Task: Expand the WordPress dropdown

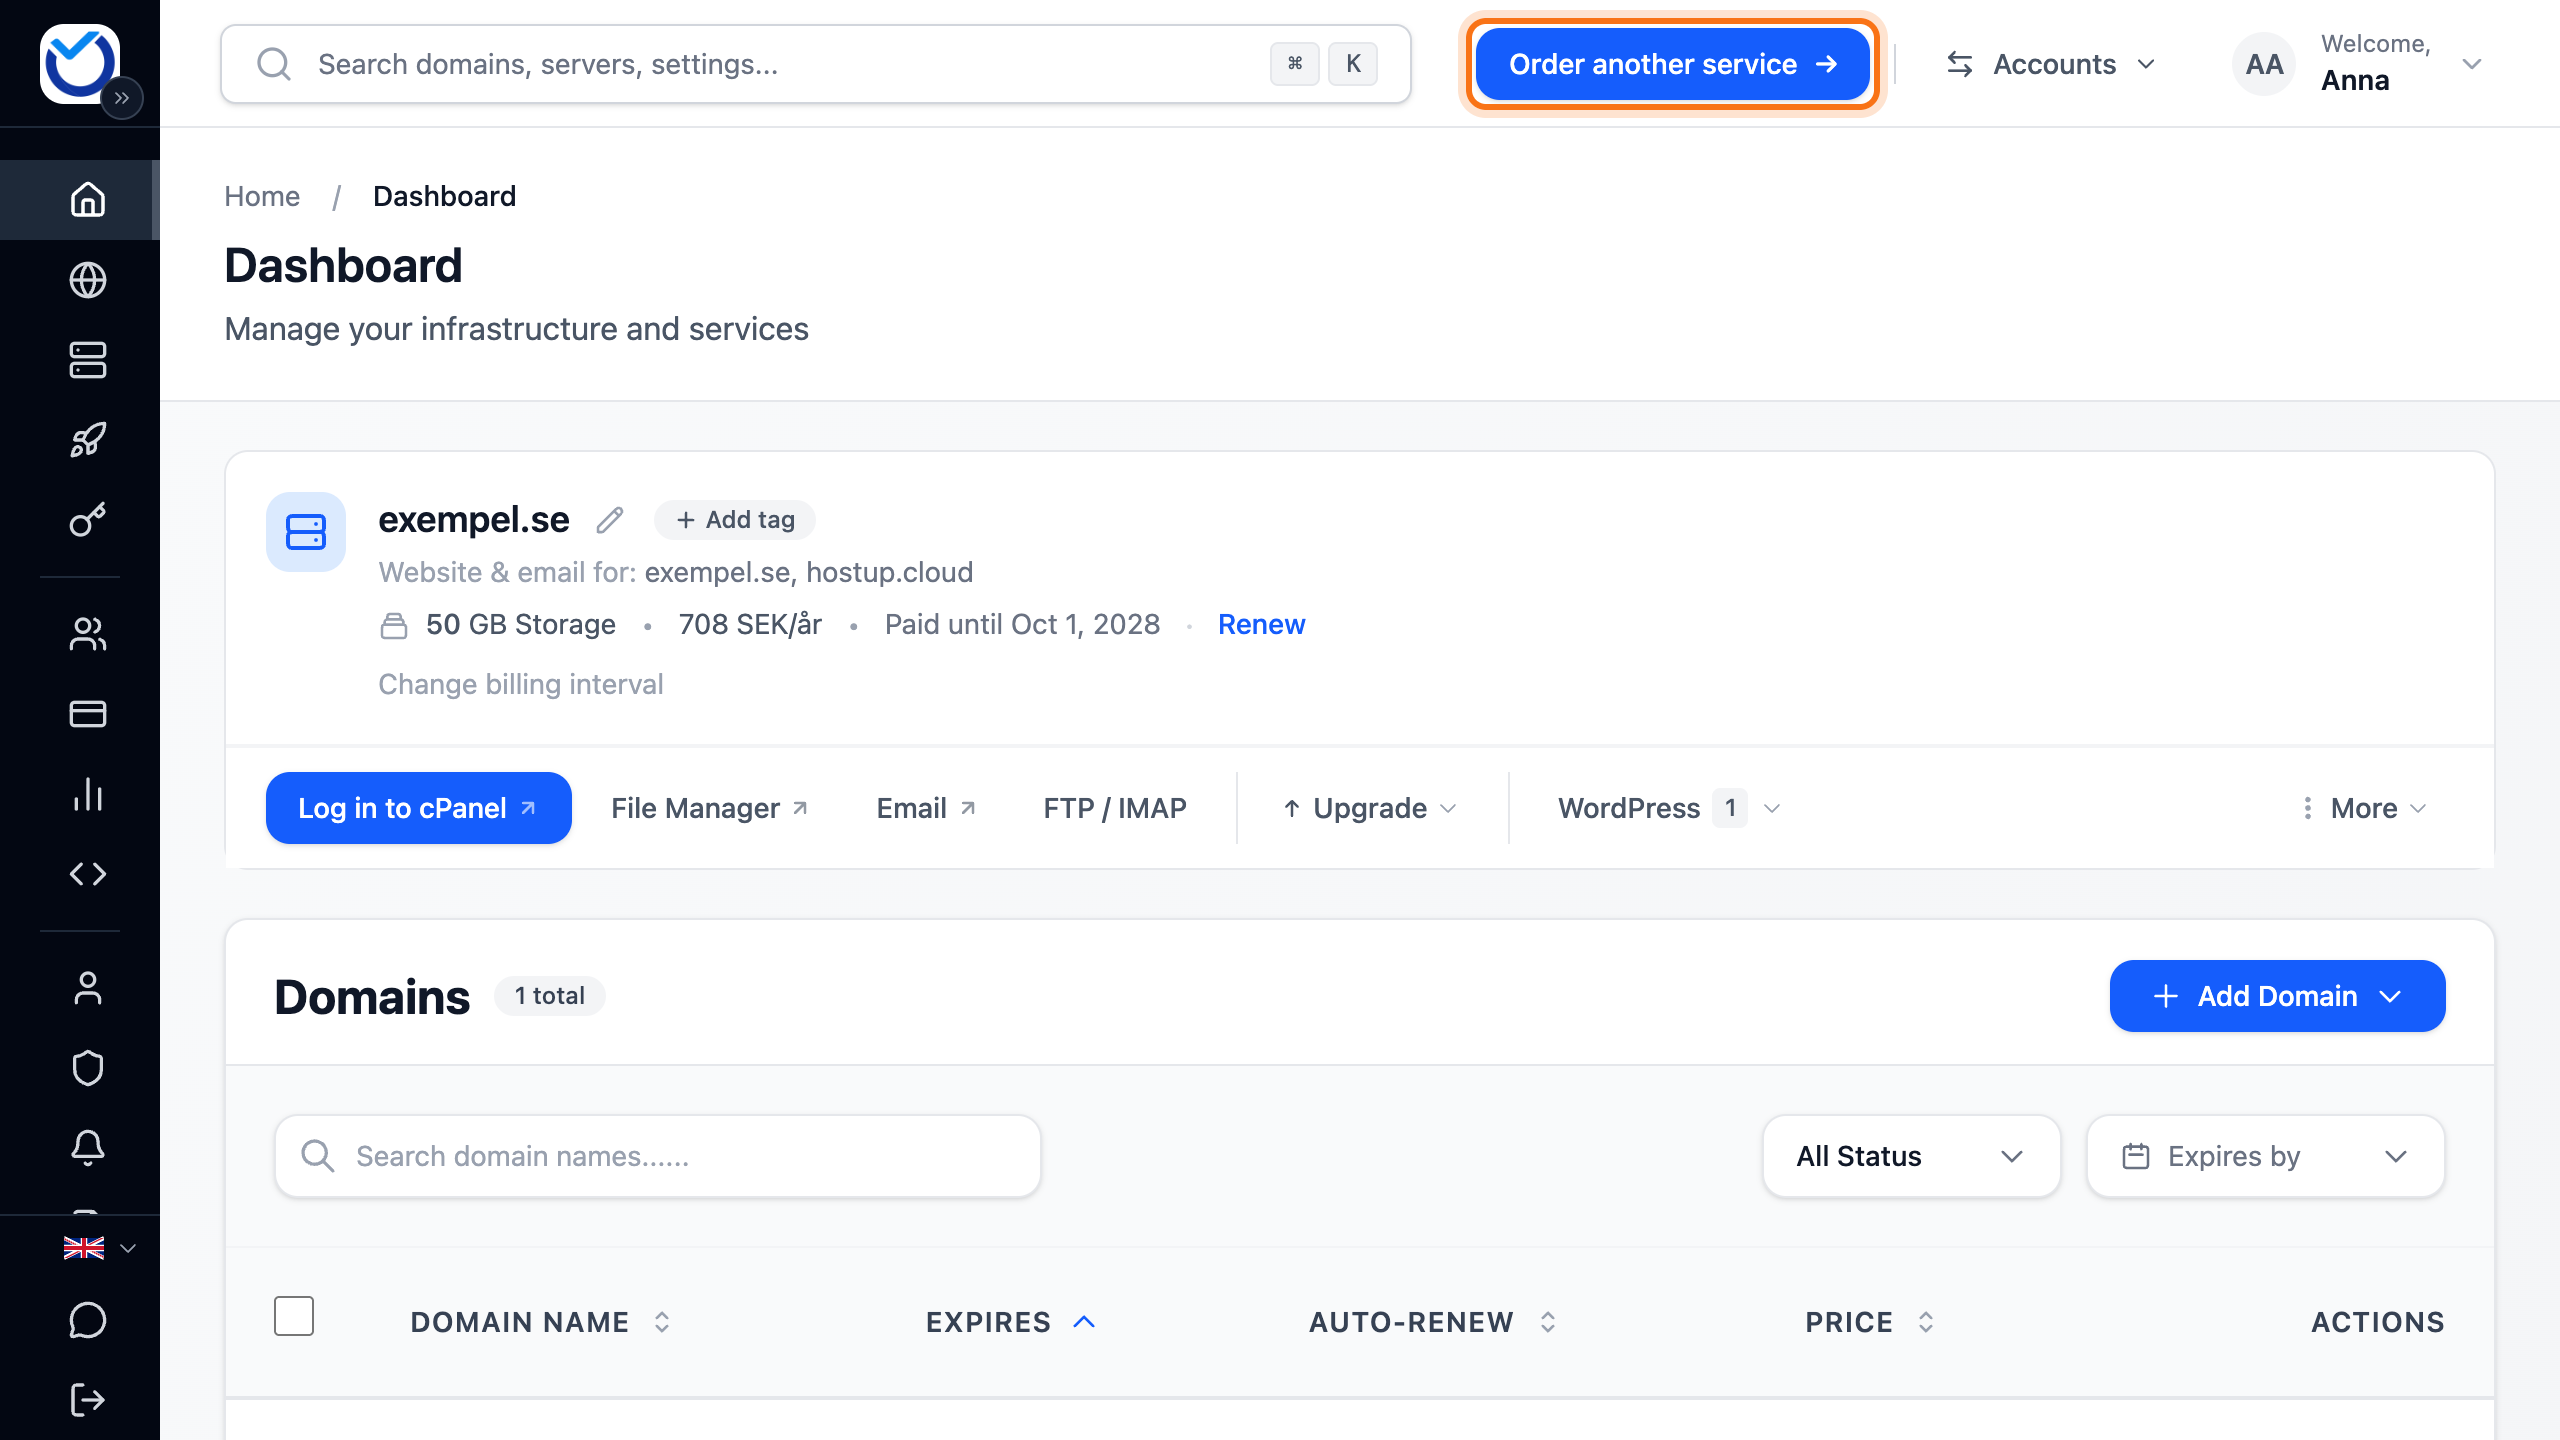Action: [1670, 808]
